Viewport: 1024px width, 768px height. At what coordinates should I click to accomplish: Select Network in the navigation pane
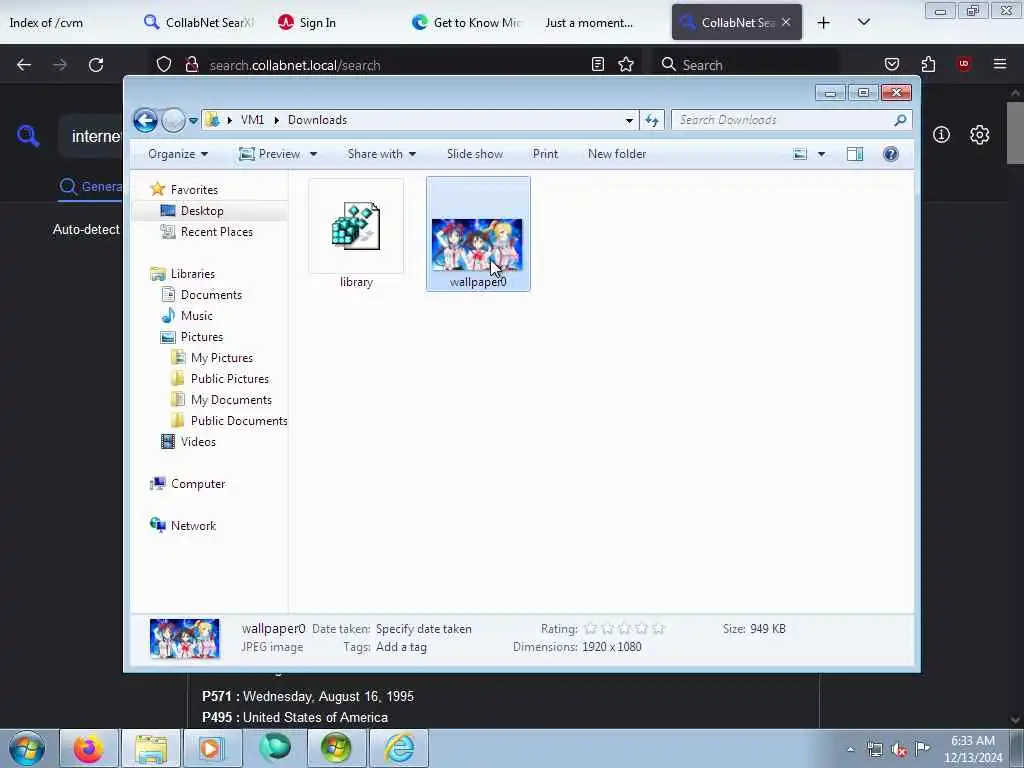point(193,526)
